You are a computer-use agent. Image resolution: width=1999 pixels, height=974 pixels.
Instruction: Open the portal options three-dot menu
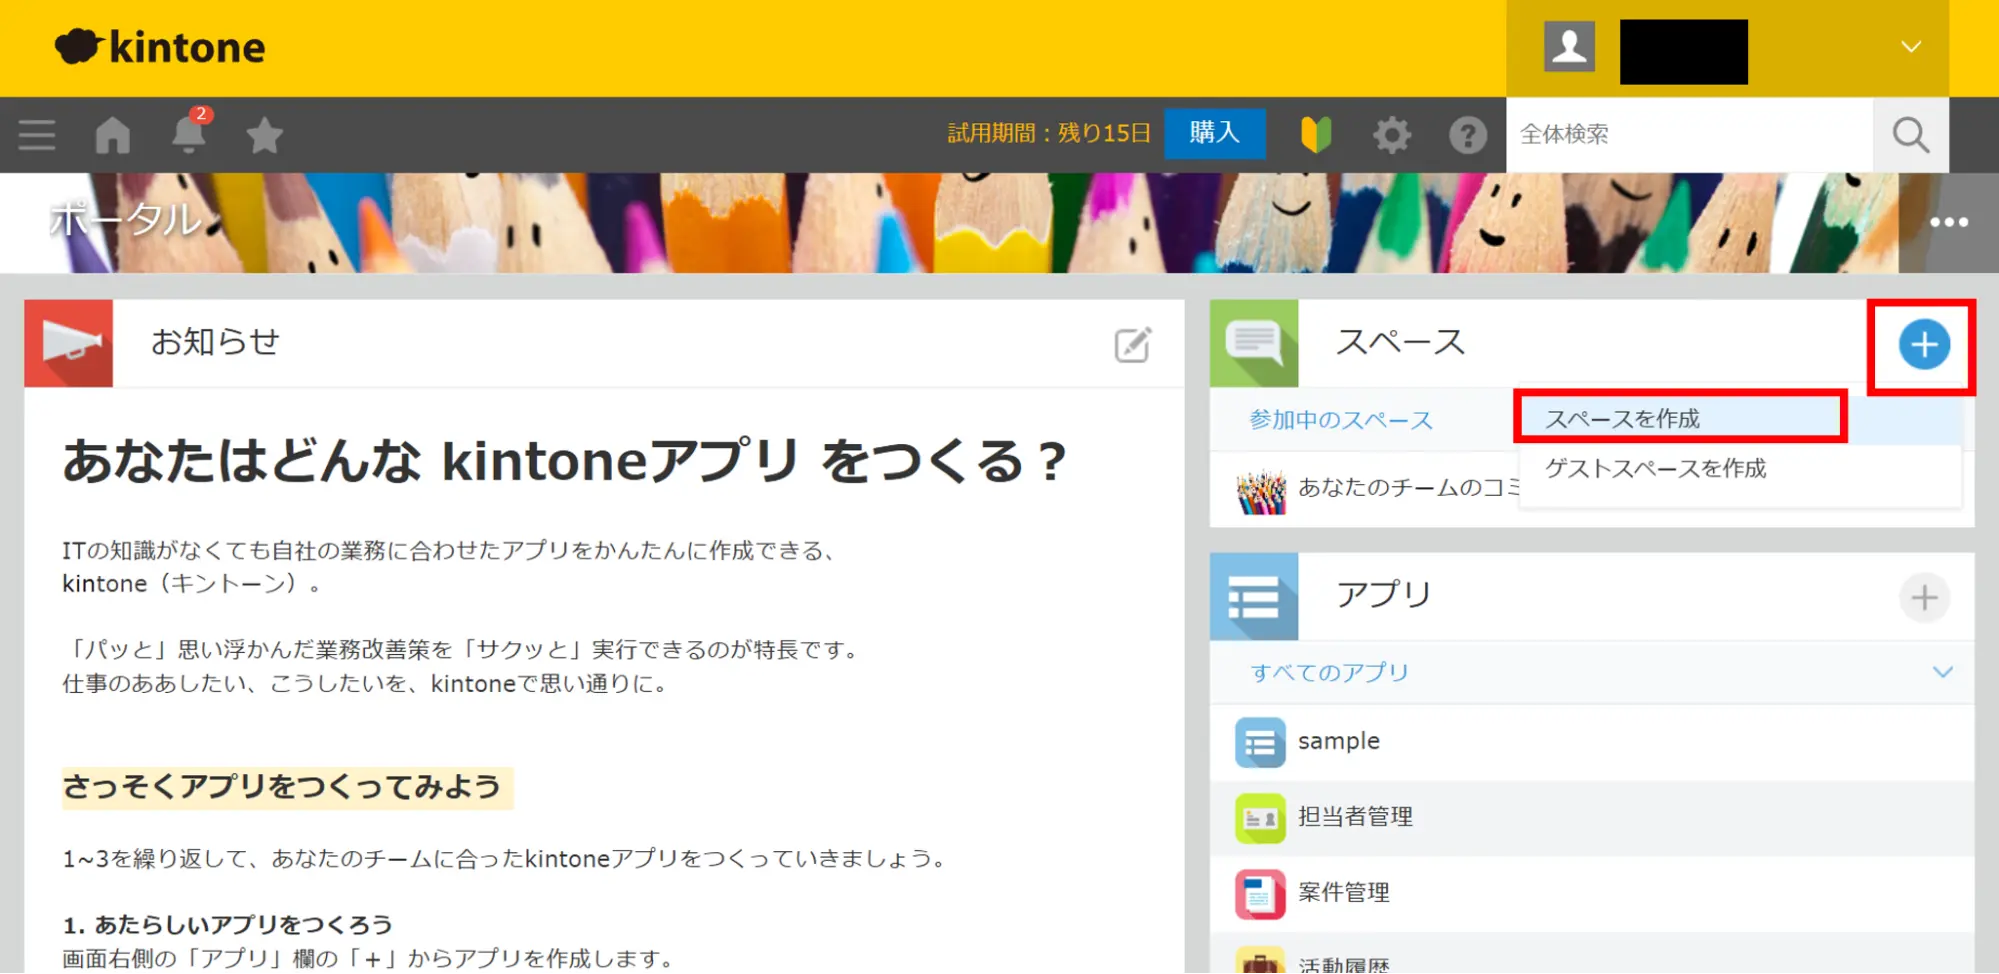[1948, 222]
